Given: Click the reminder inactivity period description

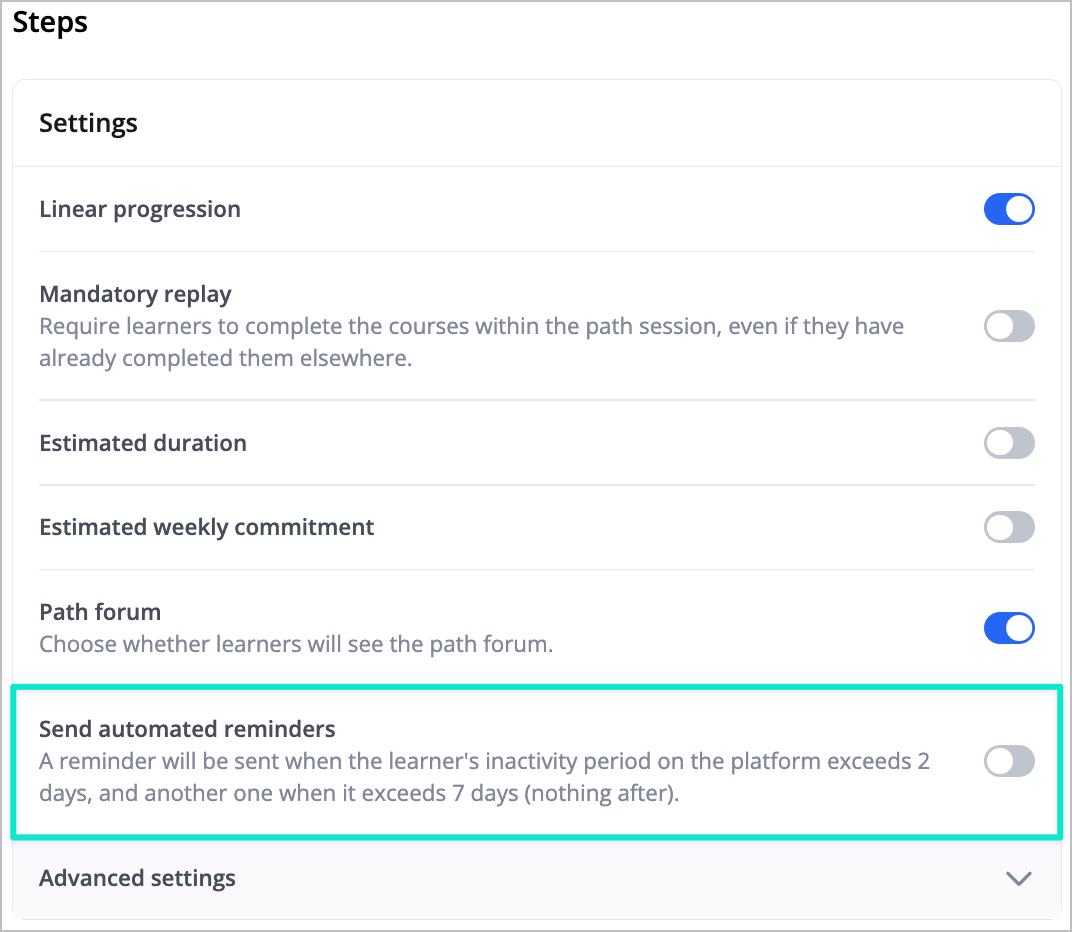Looking at the screenshot, I should 484,777.
